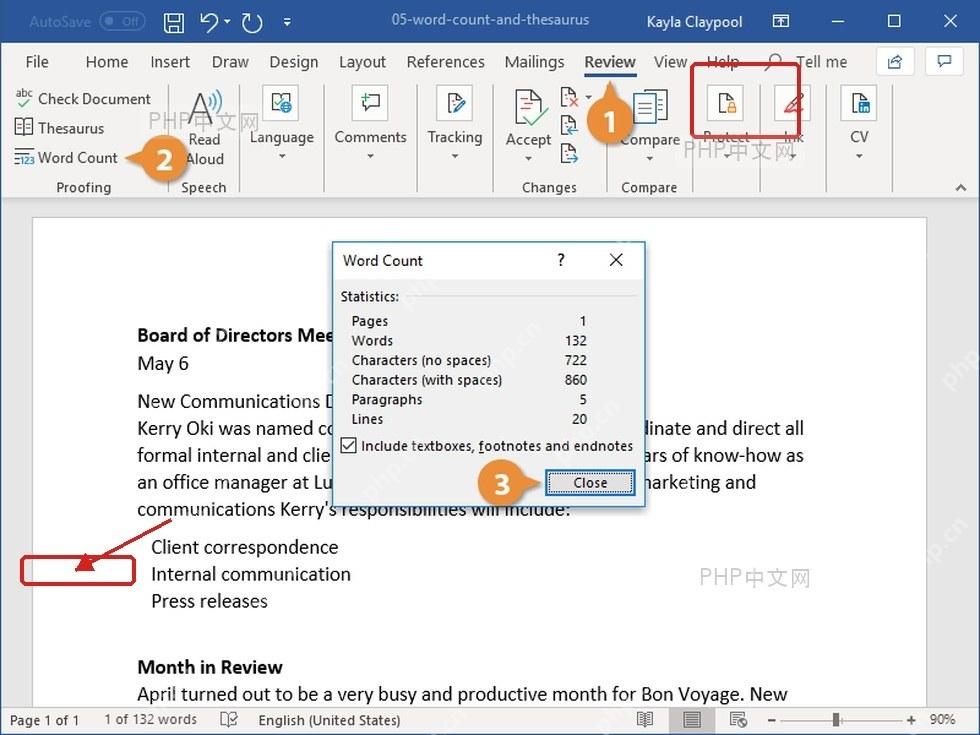The image size is (980, 735).
Task: Click the Share icon button
Action: [x=895, y=61]
